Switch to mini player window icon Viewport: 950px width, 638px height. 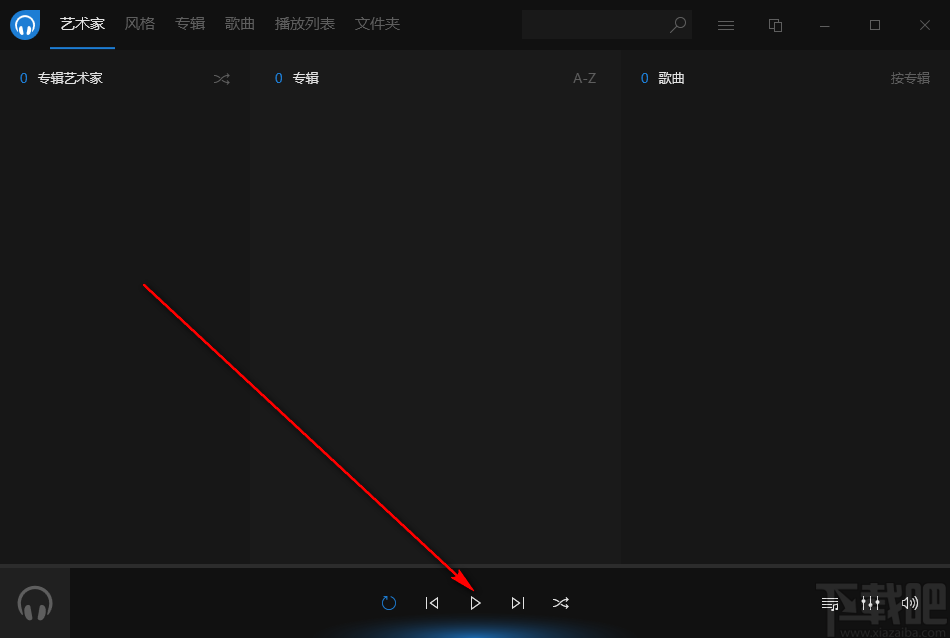[776, 25]
